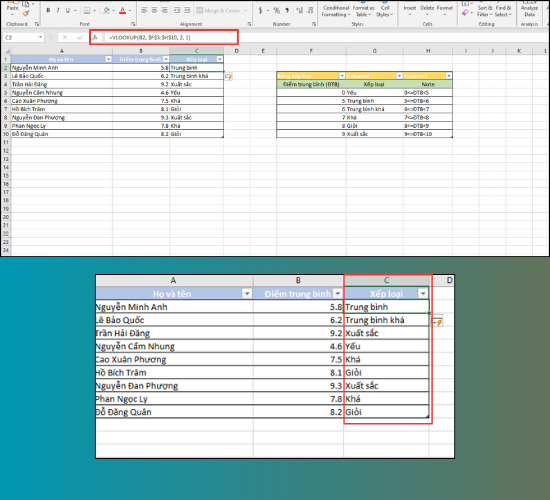This screenshot has height=500, width=550.
Task: Open Insert Function fx button
Action: click(95, 37)
